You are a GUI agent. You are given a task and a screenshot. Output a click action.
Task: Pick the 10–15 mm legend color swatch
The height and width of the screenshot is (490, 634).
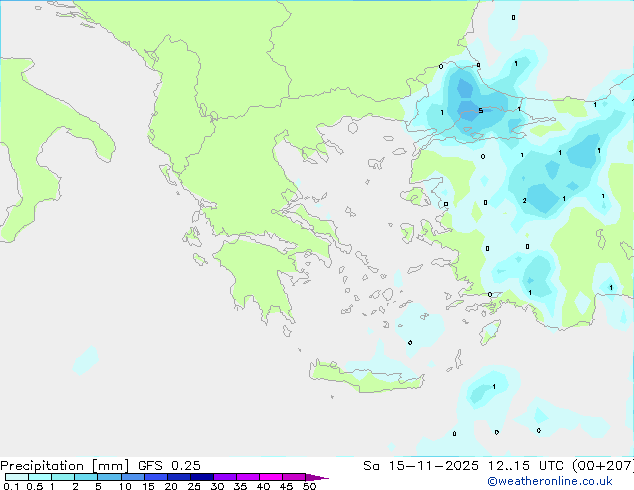(132, 477)
